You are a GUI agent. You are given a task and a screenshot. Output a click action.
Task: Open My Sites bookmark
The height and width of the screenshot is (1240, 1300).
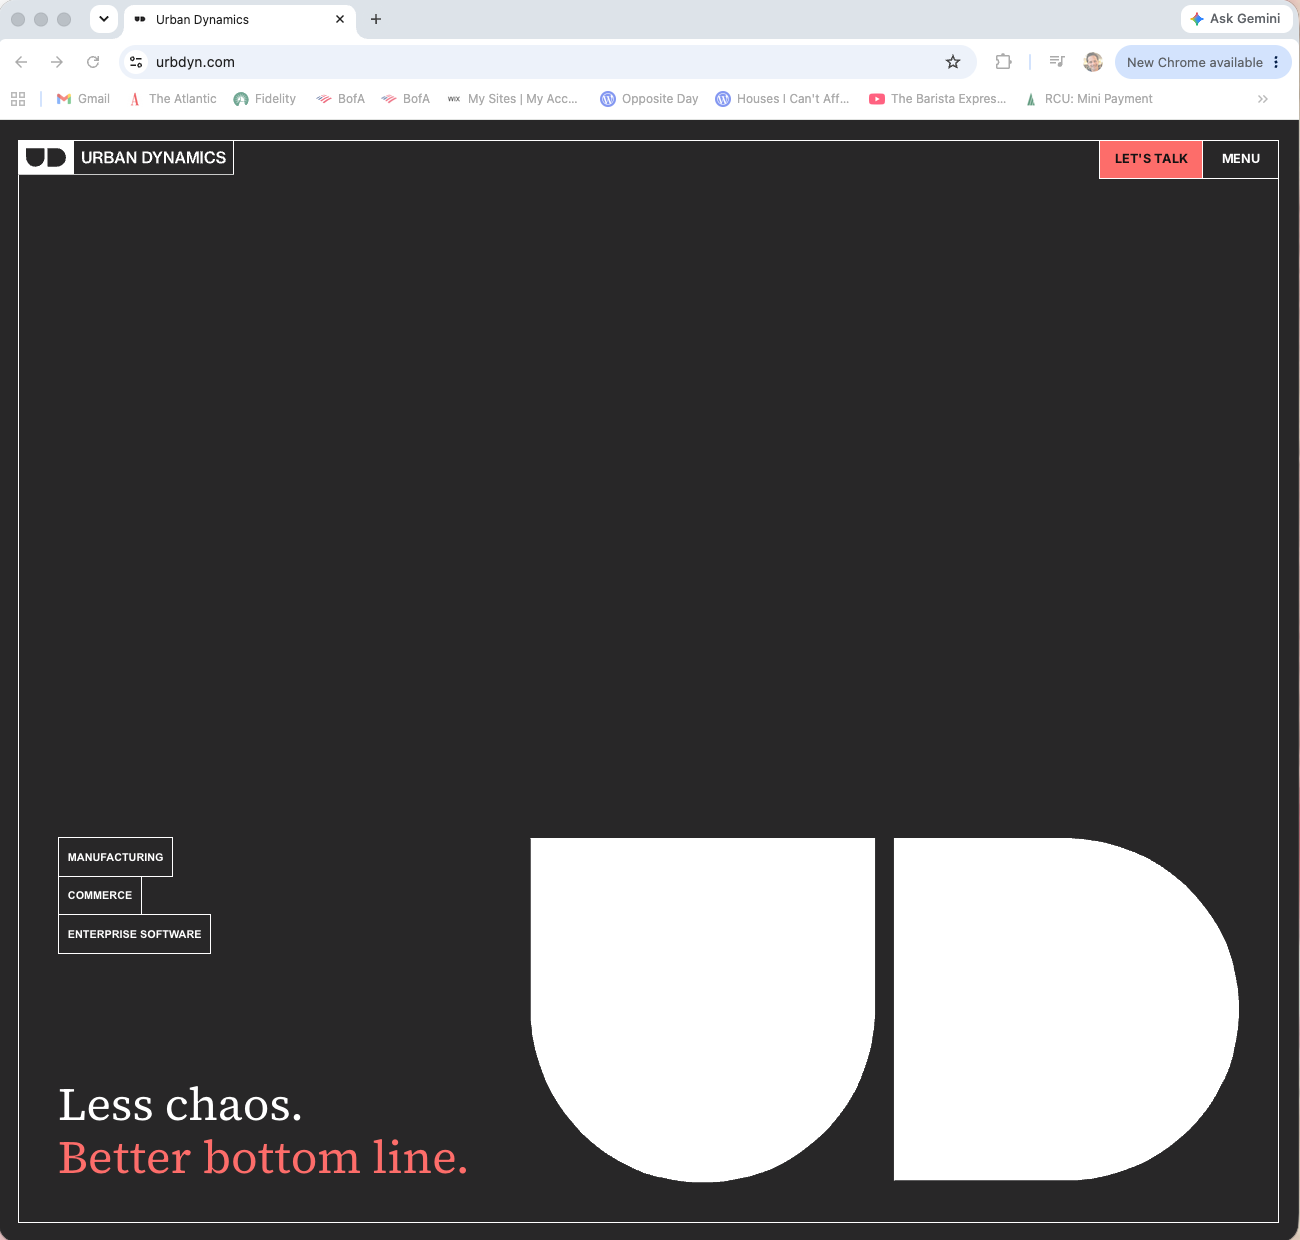tap(513, 99)
